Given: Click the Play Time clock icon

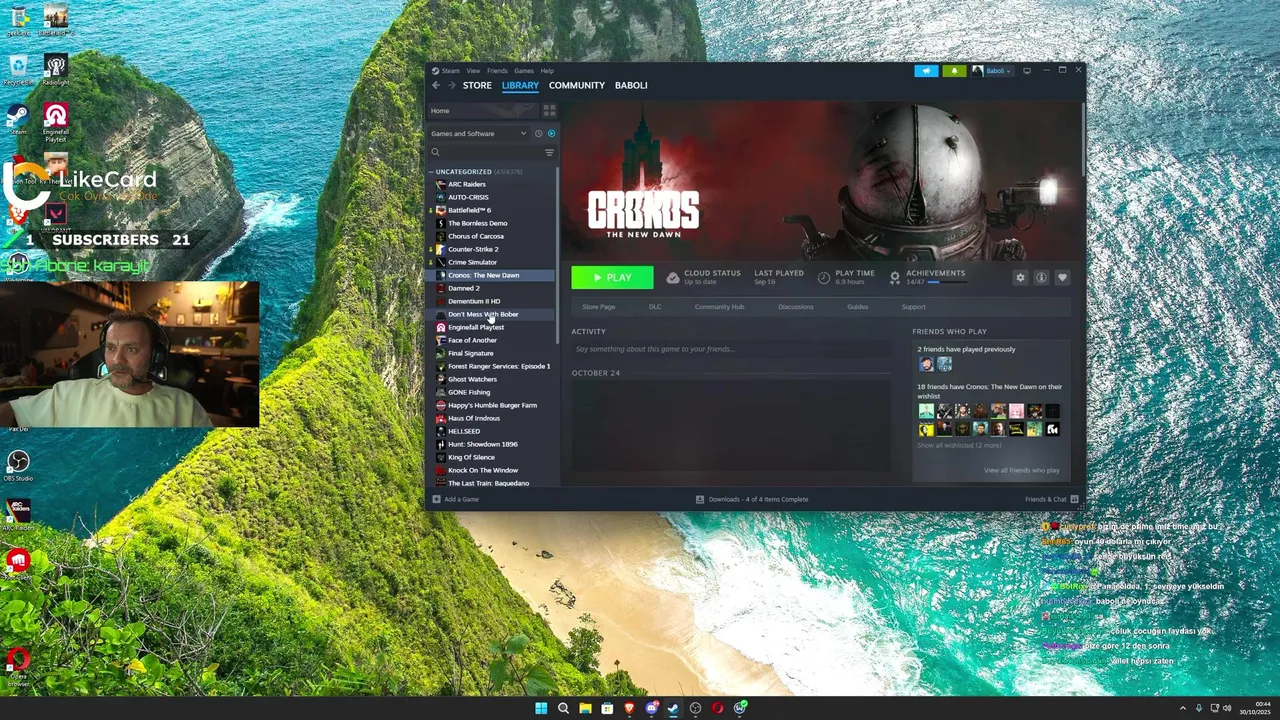Looking at the screenshot, I should click(824, 277).
